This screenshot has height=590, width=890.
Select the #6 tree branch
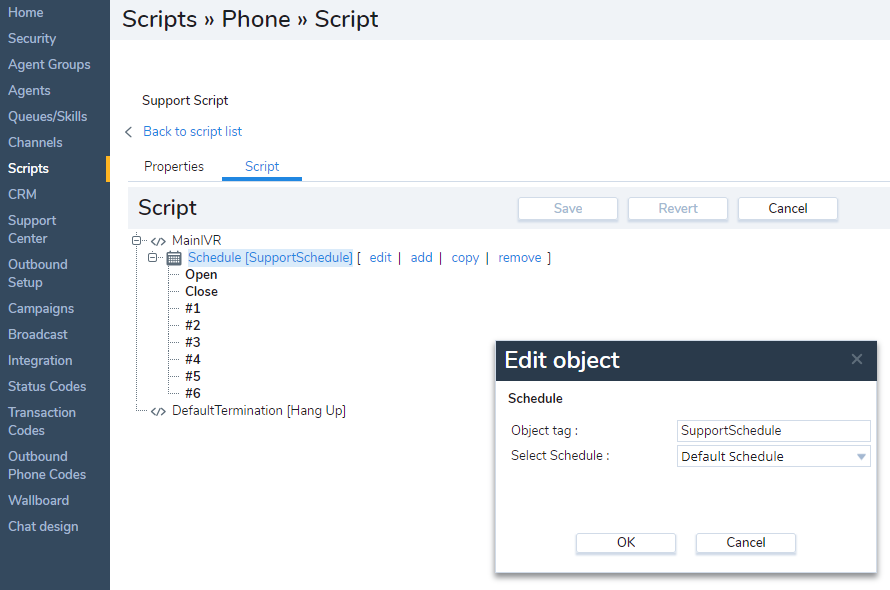point(192,394)
